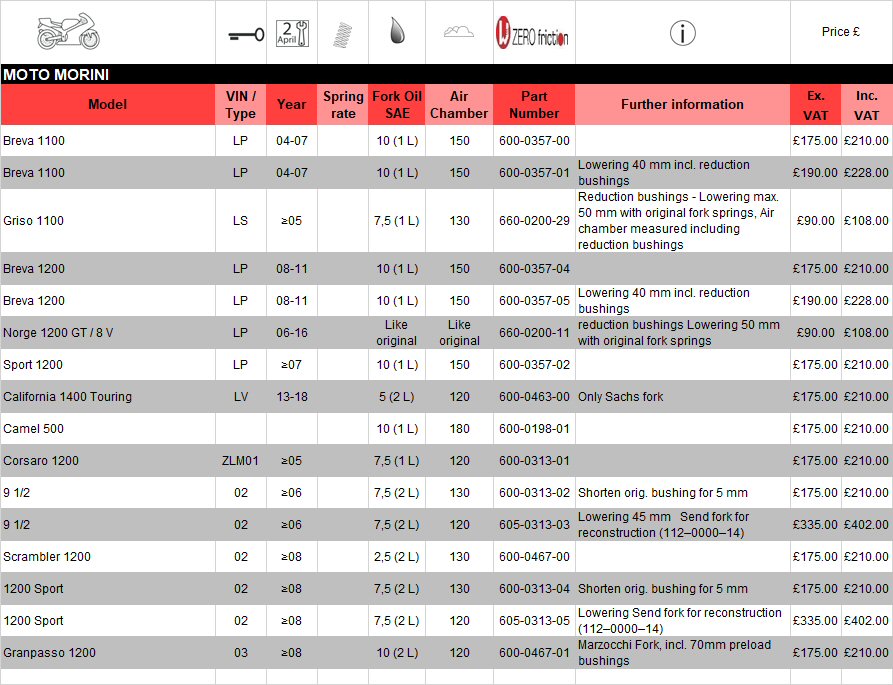Click the Model column header
The width and height of the screenshot is (893, 685).
pyautogui.click(x=108, y=104)
